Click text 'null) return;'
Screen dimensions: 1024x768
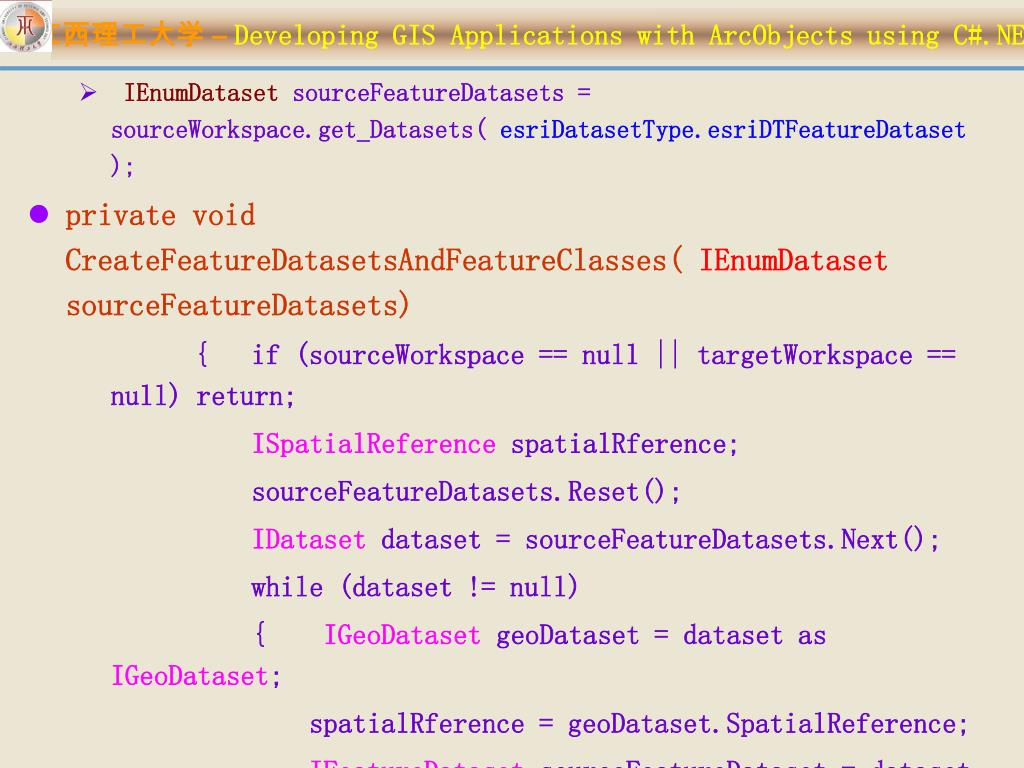coord(202,396)
